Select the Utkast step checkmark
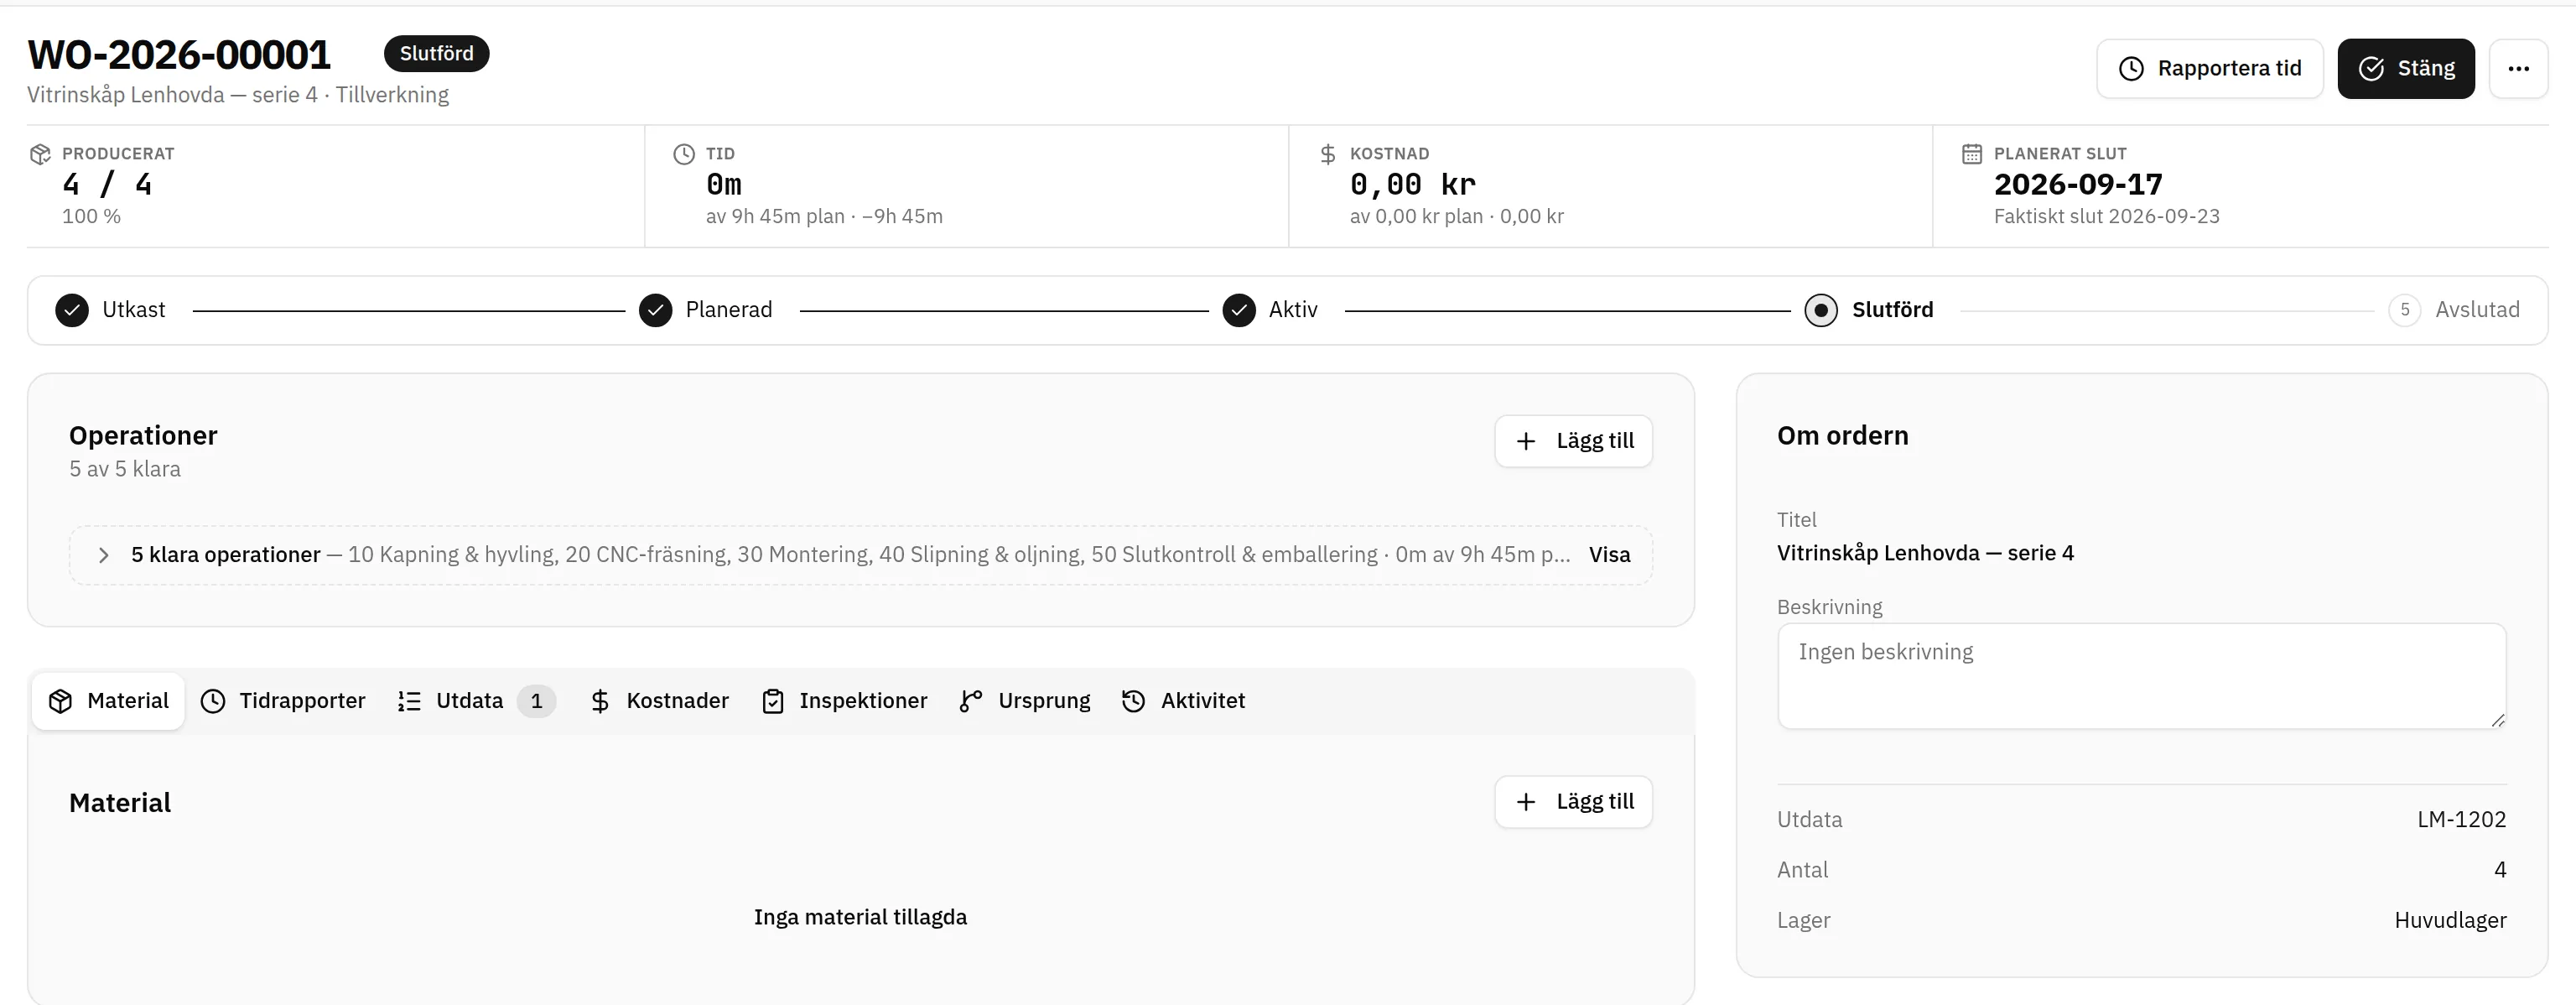This screenshot has height=1005, width=2576. tap(72, 310)
